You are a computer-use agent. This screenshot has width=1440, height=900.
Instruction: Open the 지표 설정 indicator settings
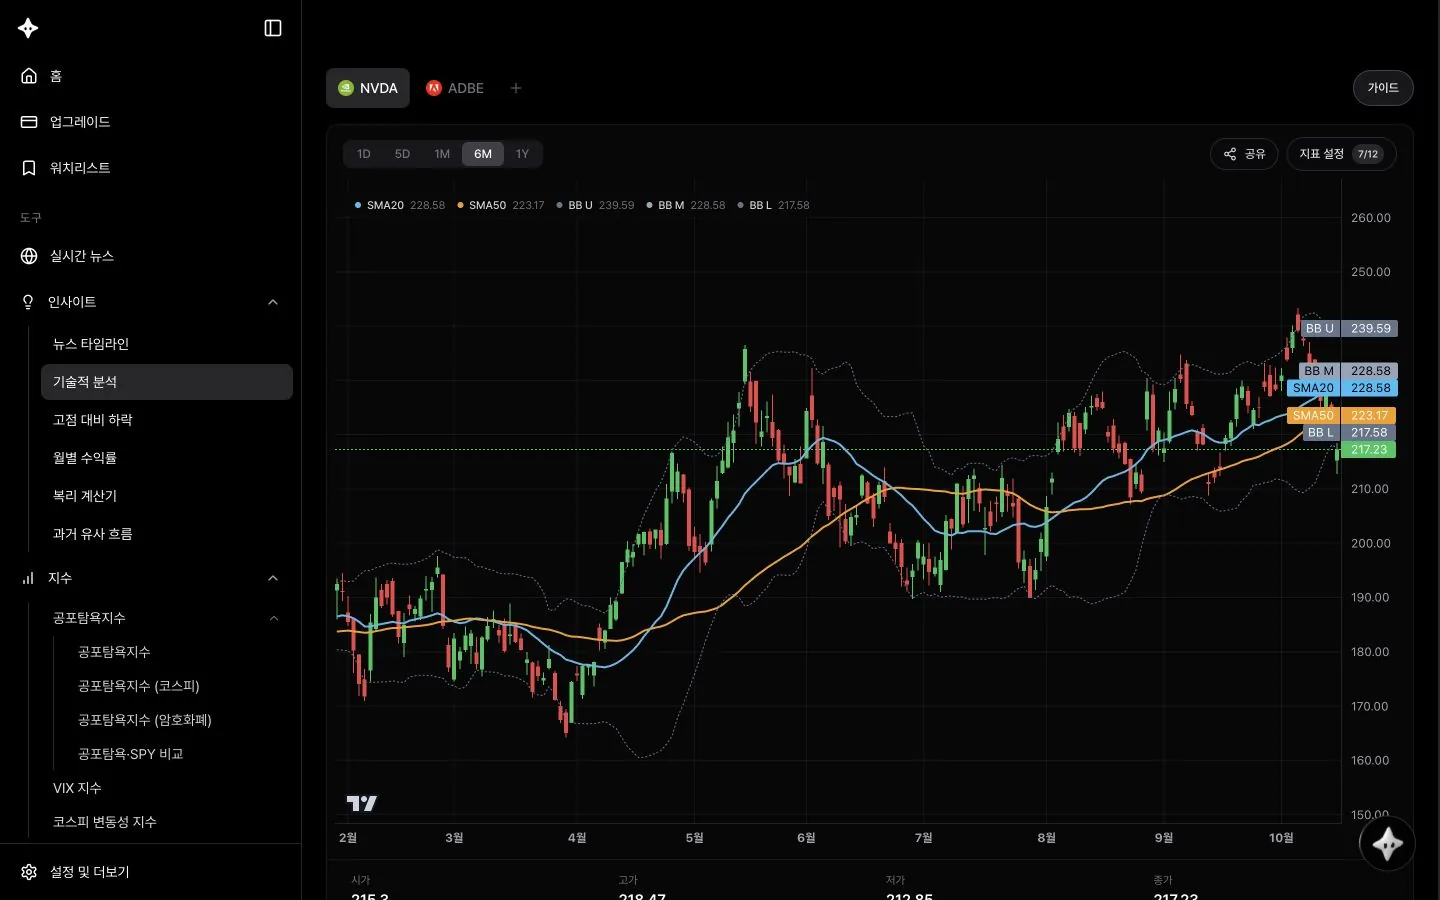[1341, 154]
